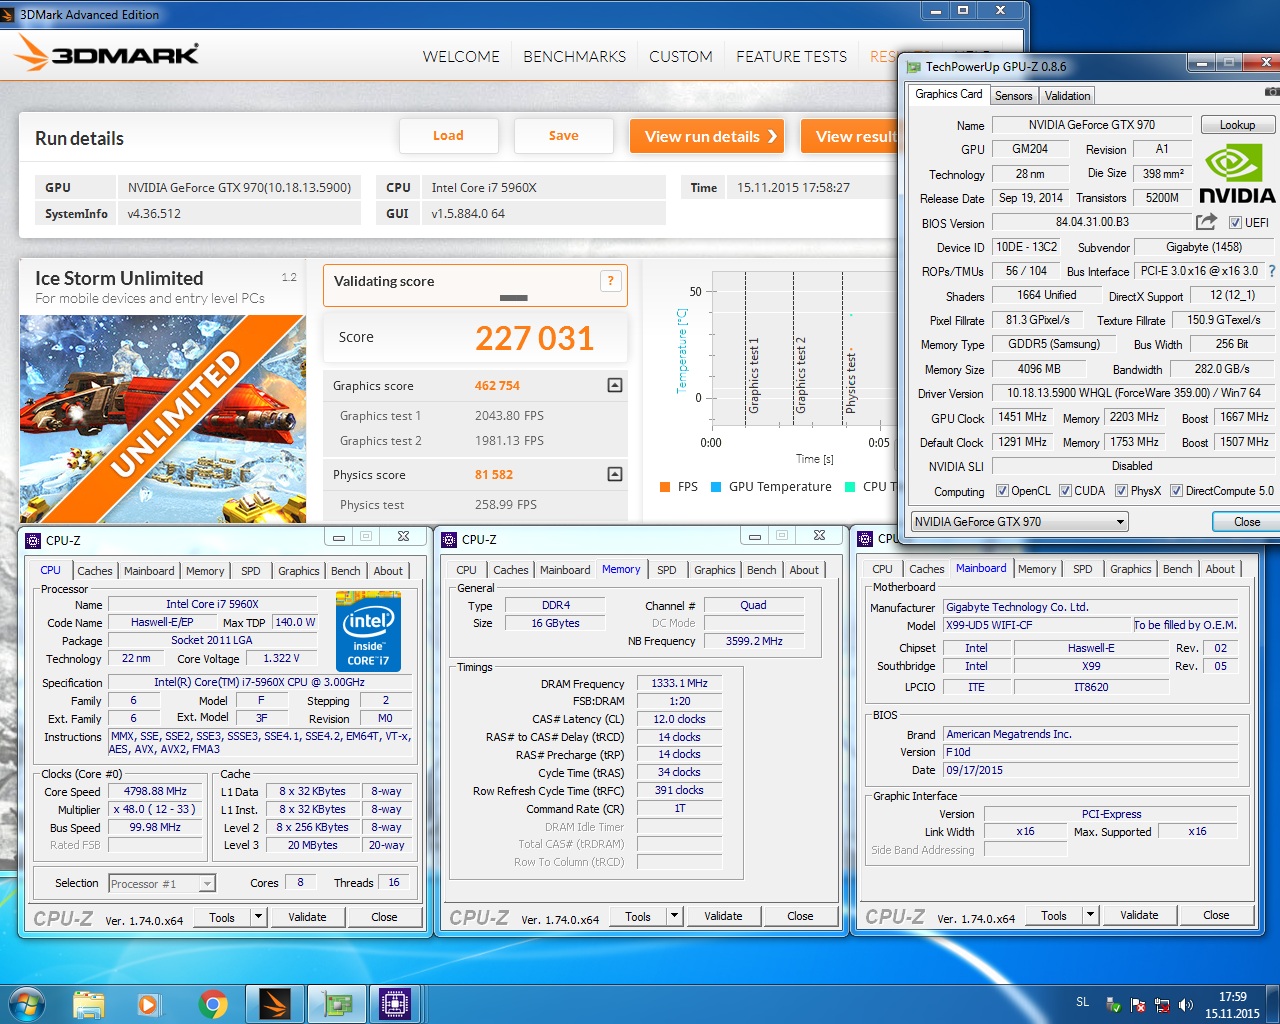1280x1024 pixels.
Task: Collapse the Physics score section
Action: 615,474
